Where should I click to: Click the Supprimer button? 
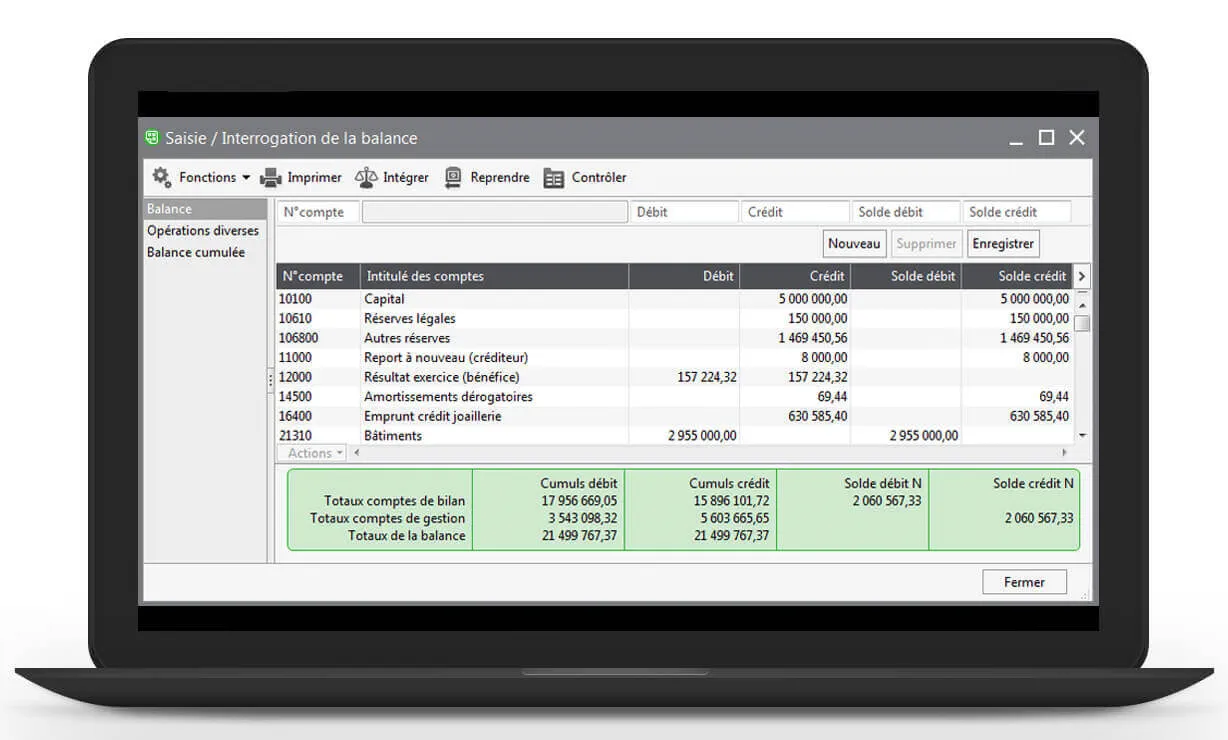(x=926, y=243)
